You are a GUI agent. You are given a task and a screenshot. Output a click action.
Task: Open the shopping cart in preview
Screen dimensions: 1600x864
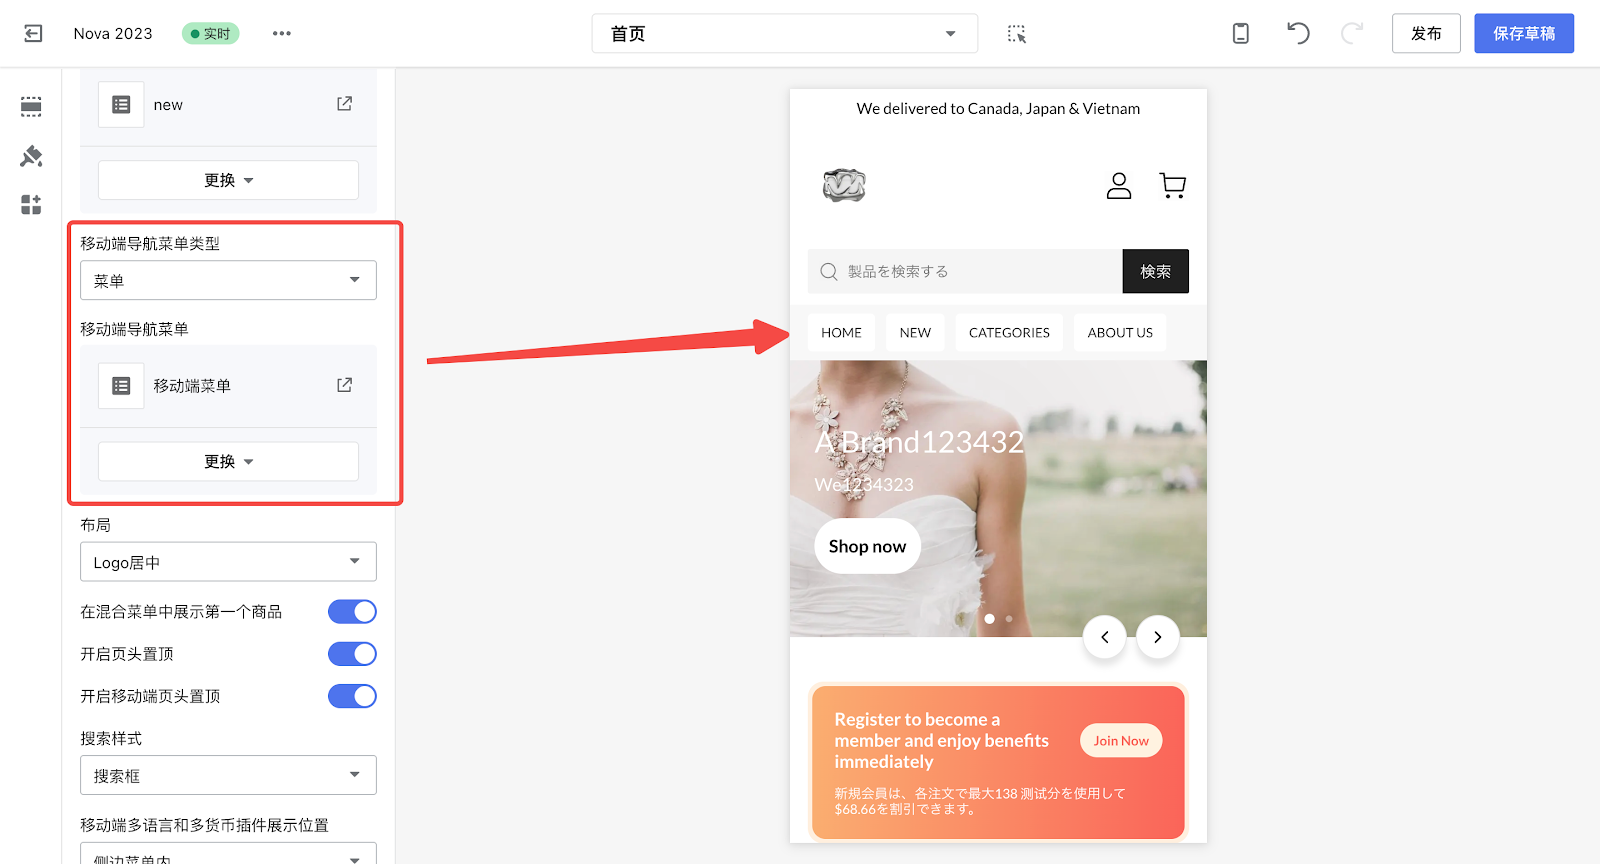click(1172, 186)
